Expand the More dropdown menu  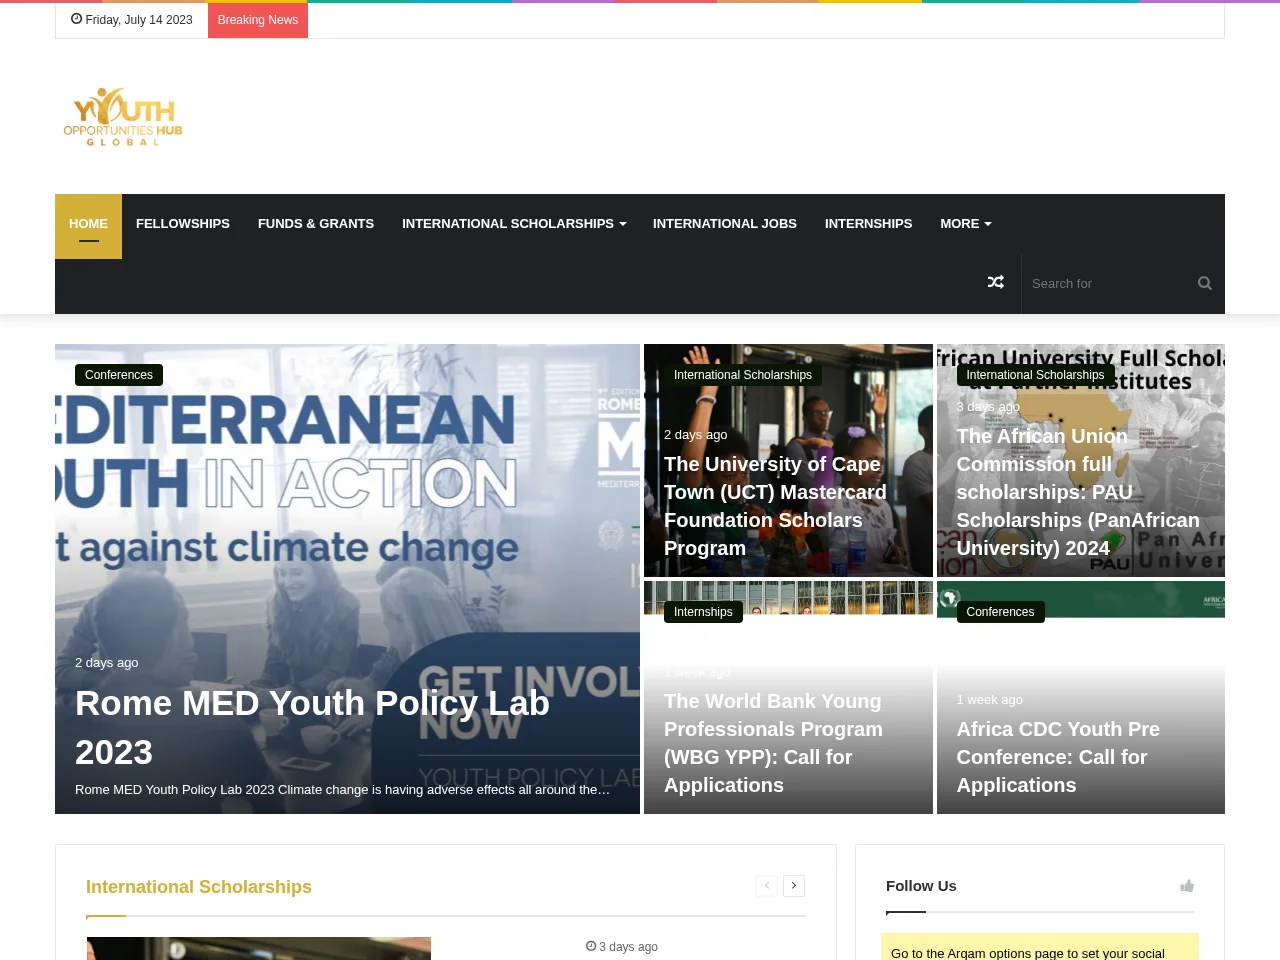point(965,224)
